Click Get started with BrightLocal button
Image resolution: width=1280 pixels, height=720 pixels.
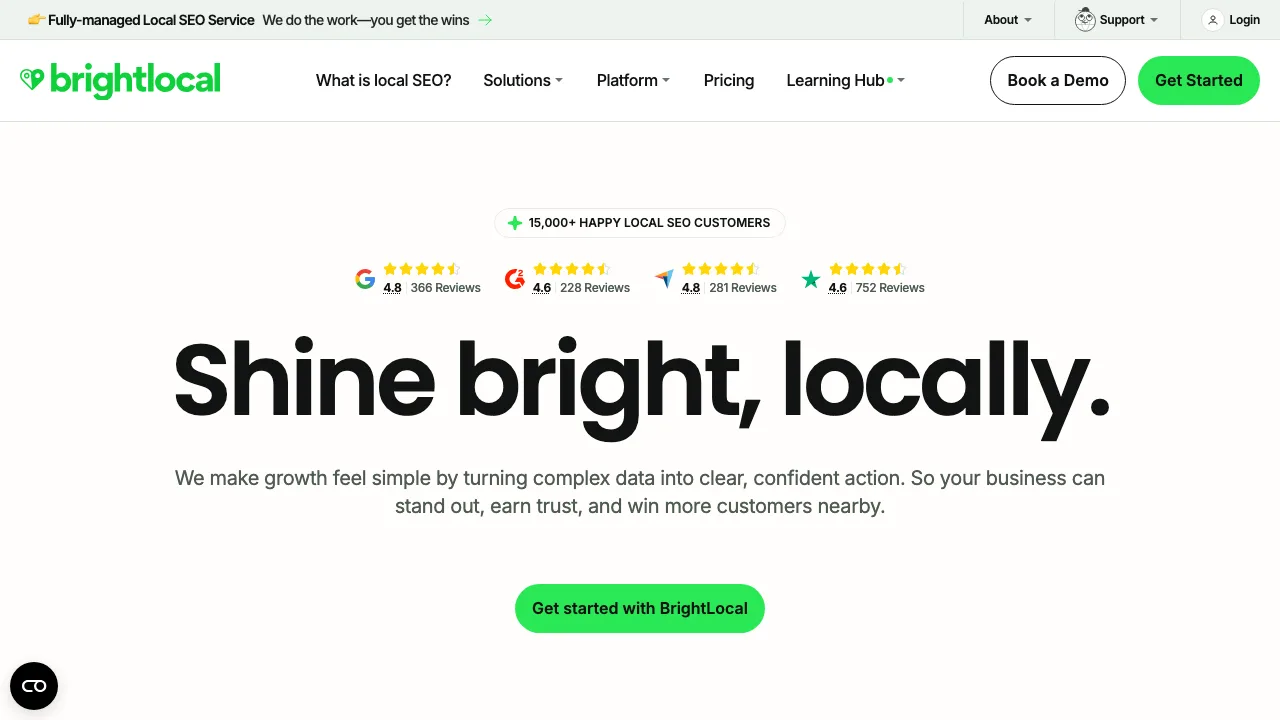640,608
